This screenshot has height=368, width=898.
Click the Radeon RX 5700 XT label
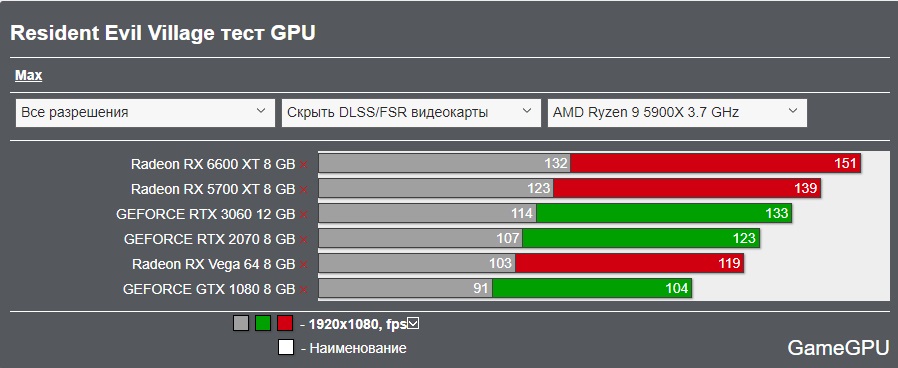coord(213,189)
